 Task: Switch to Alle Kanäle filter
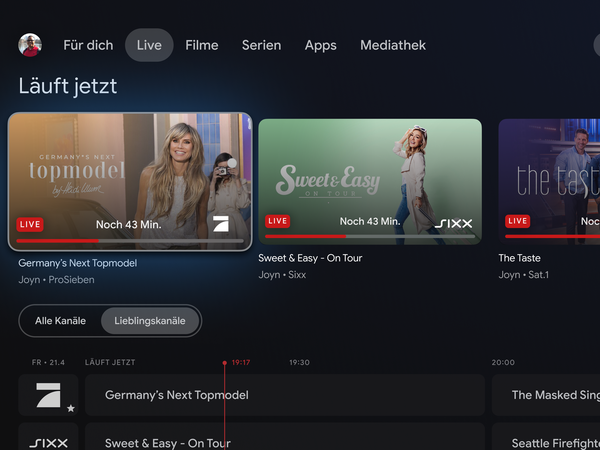[x=60, y=321]
